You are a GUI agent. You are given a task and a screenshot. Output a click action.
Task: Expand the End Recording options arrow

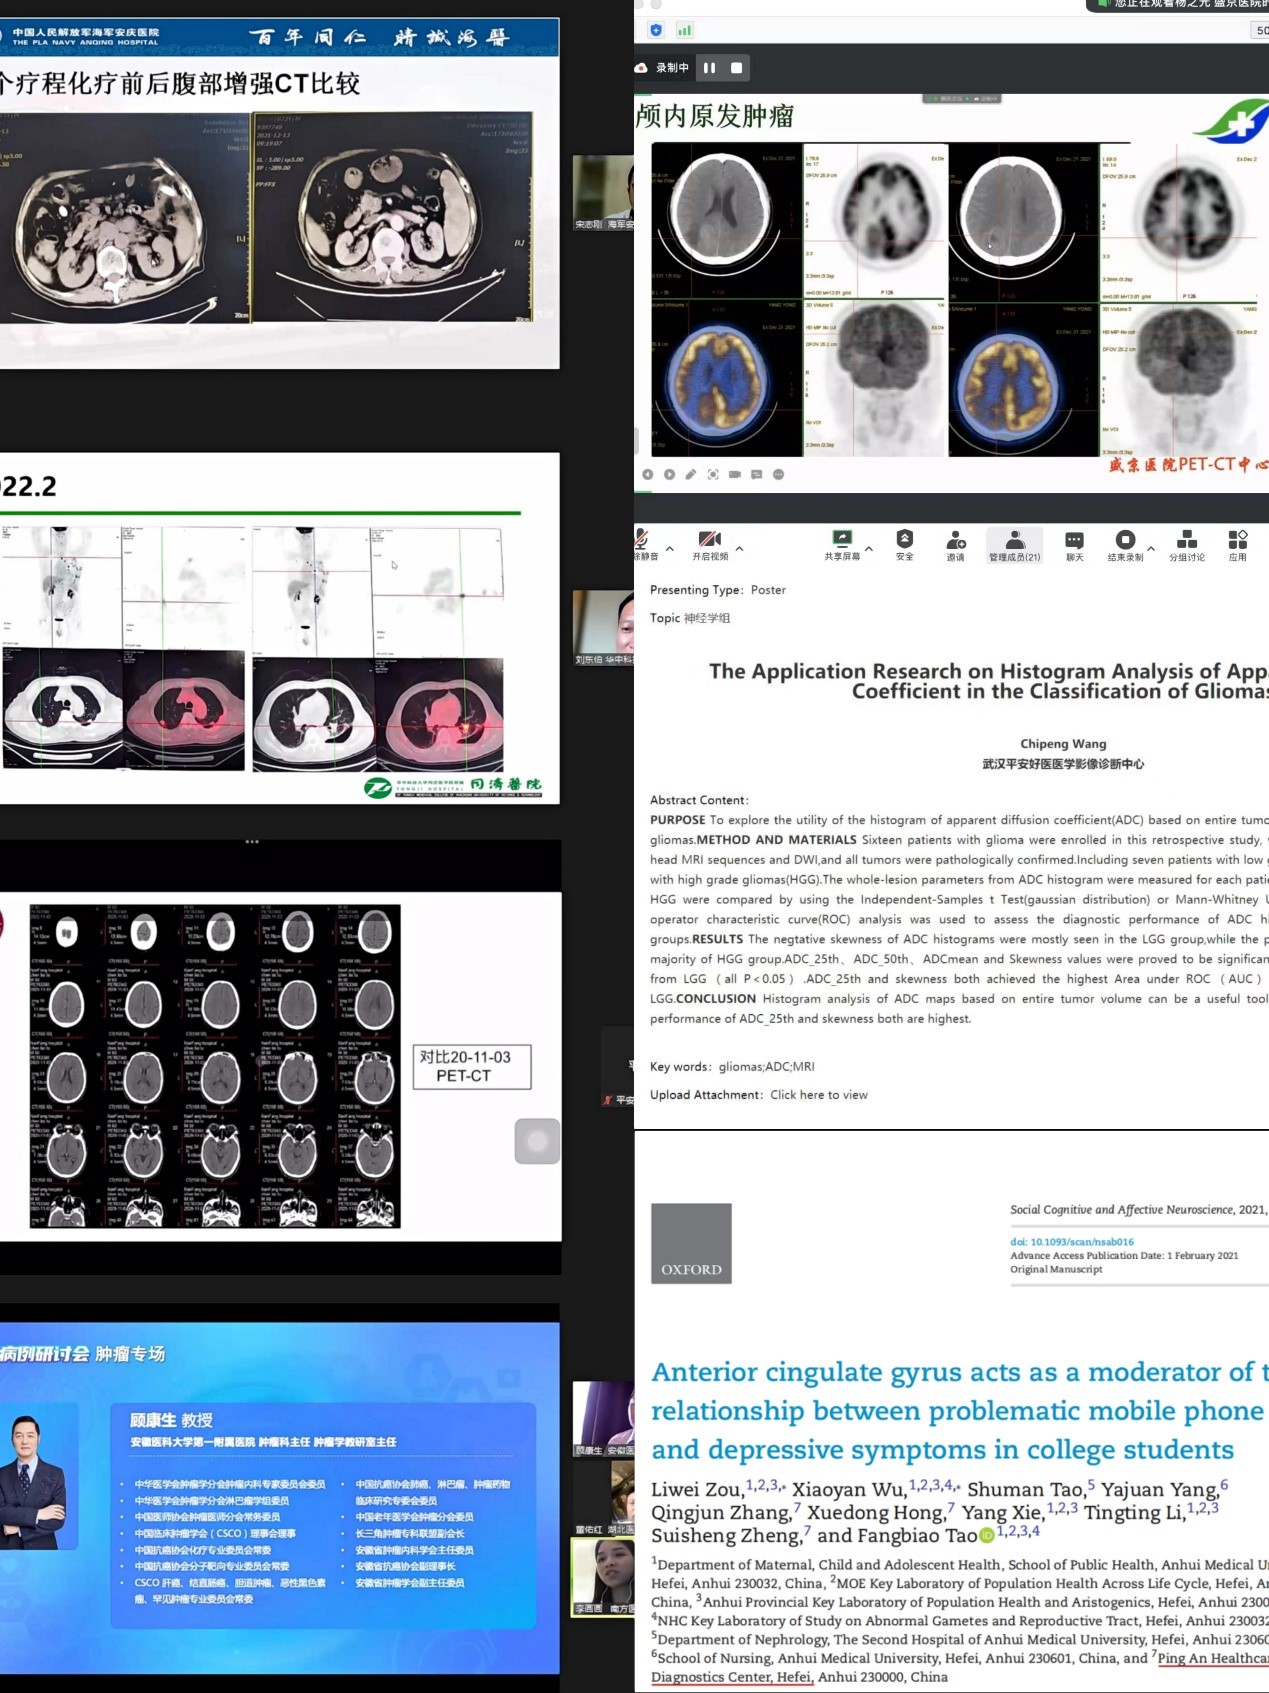1151,549
